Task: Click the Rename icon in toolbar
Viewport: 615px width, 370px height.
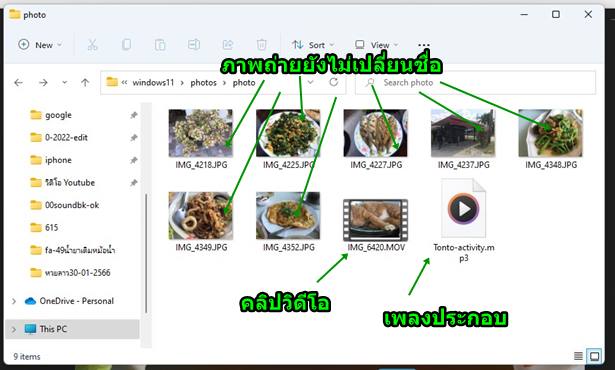Action: 194,45
